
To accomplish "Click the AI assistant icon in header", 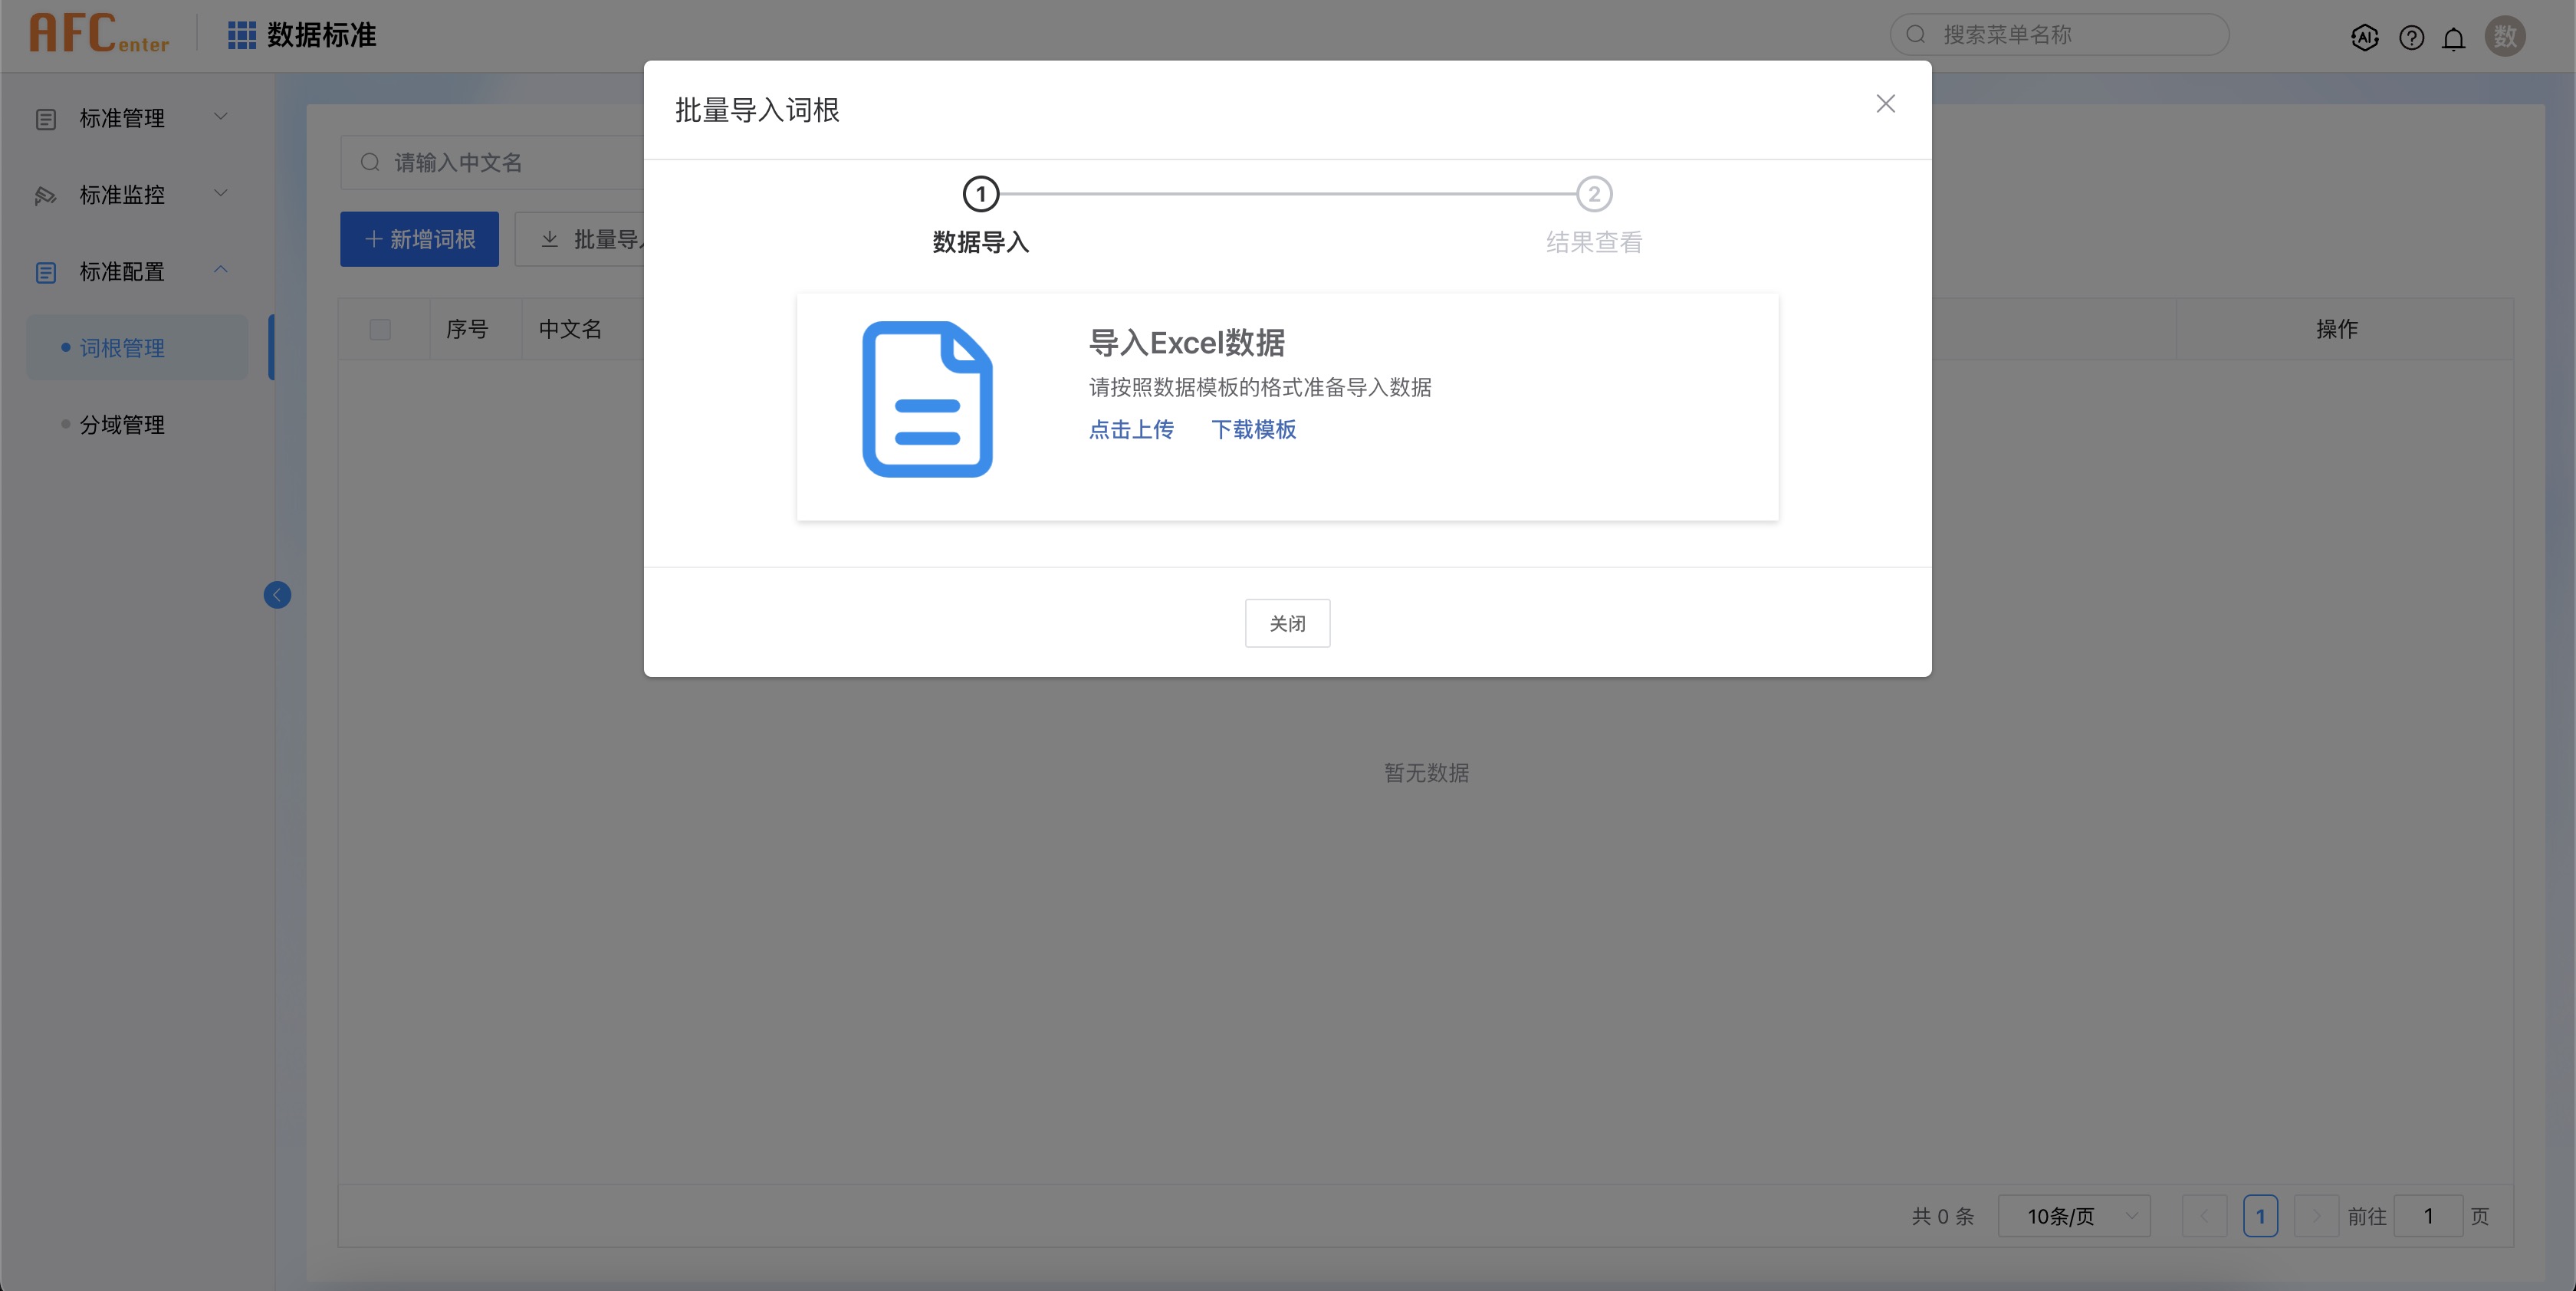I will pos(2364,38).
